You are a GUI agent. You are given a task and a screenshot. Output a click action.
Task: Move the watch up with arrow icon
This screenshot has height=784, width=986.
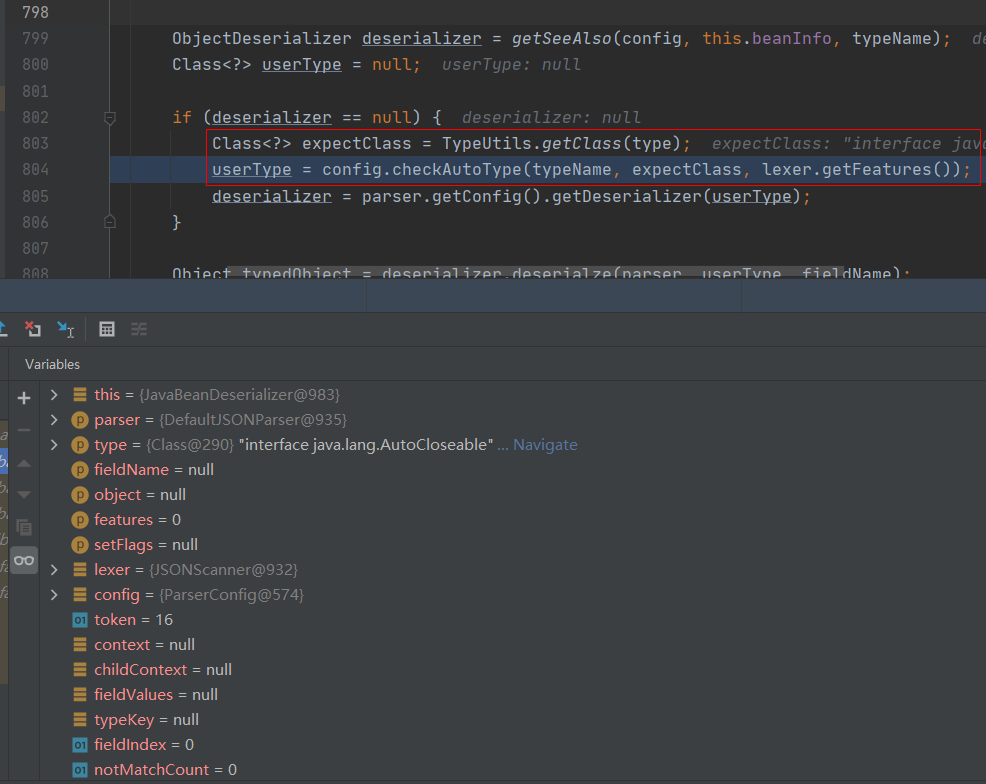tap(24, 463)
